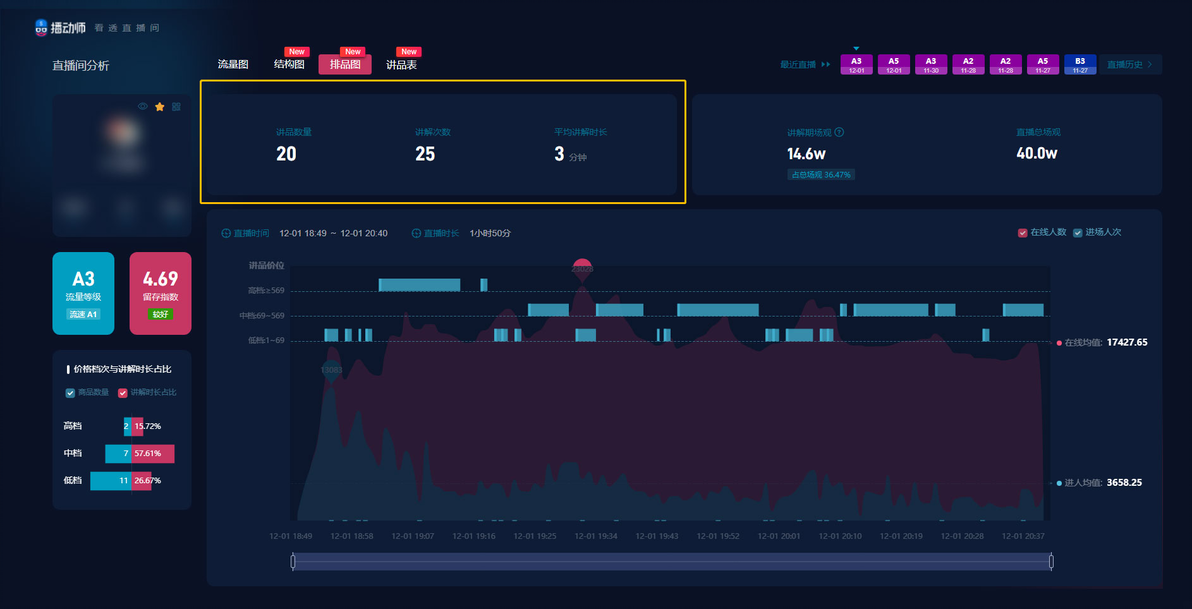The height and width of the screenshot is (609, 1192).
Task: Click the right handle of timeline range slider
Action: click(1051, 562)
